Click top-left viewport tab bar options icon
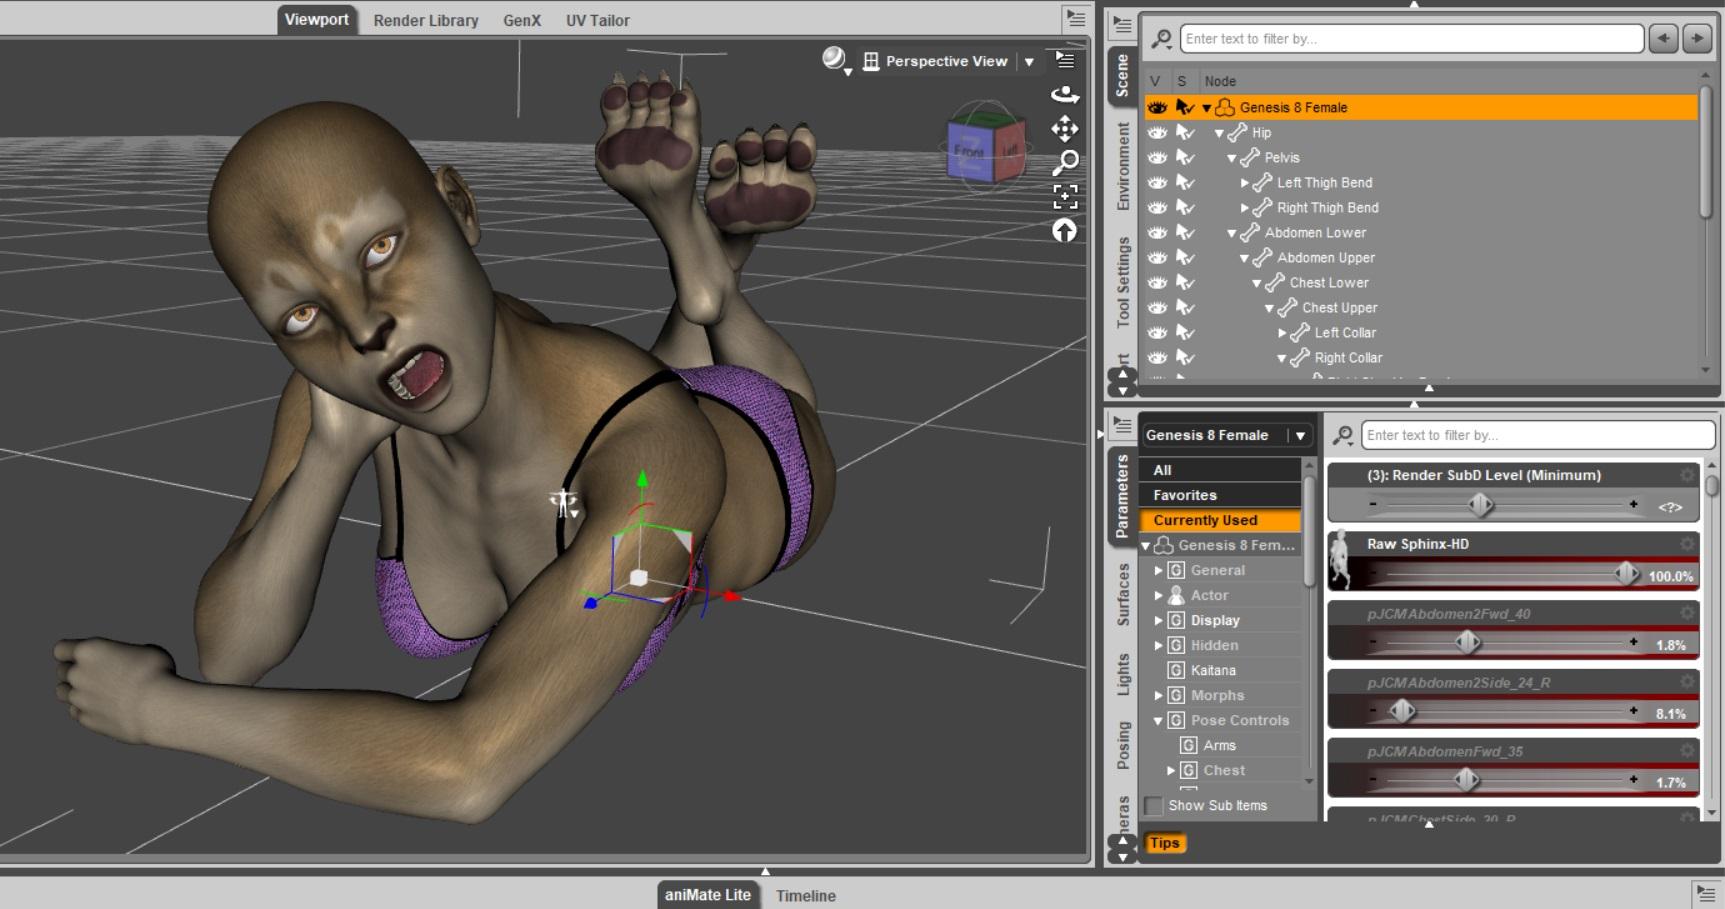The image size is (1725, 909). point(1075,17)
